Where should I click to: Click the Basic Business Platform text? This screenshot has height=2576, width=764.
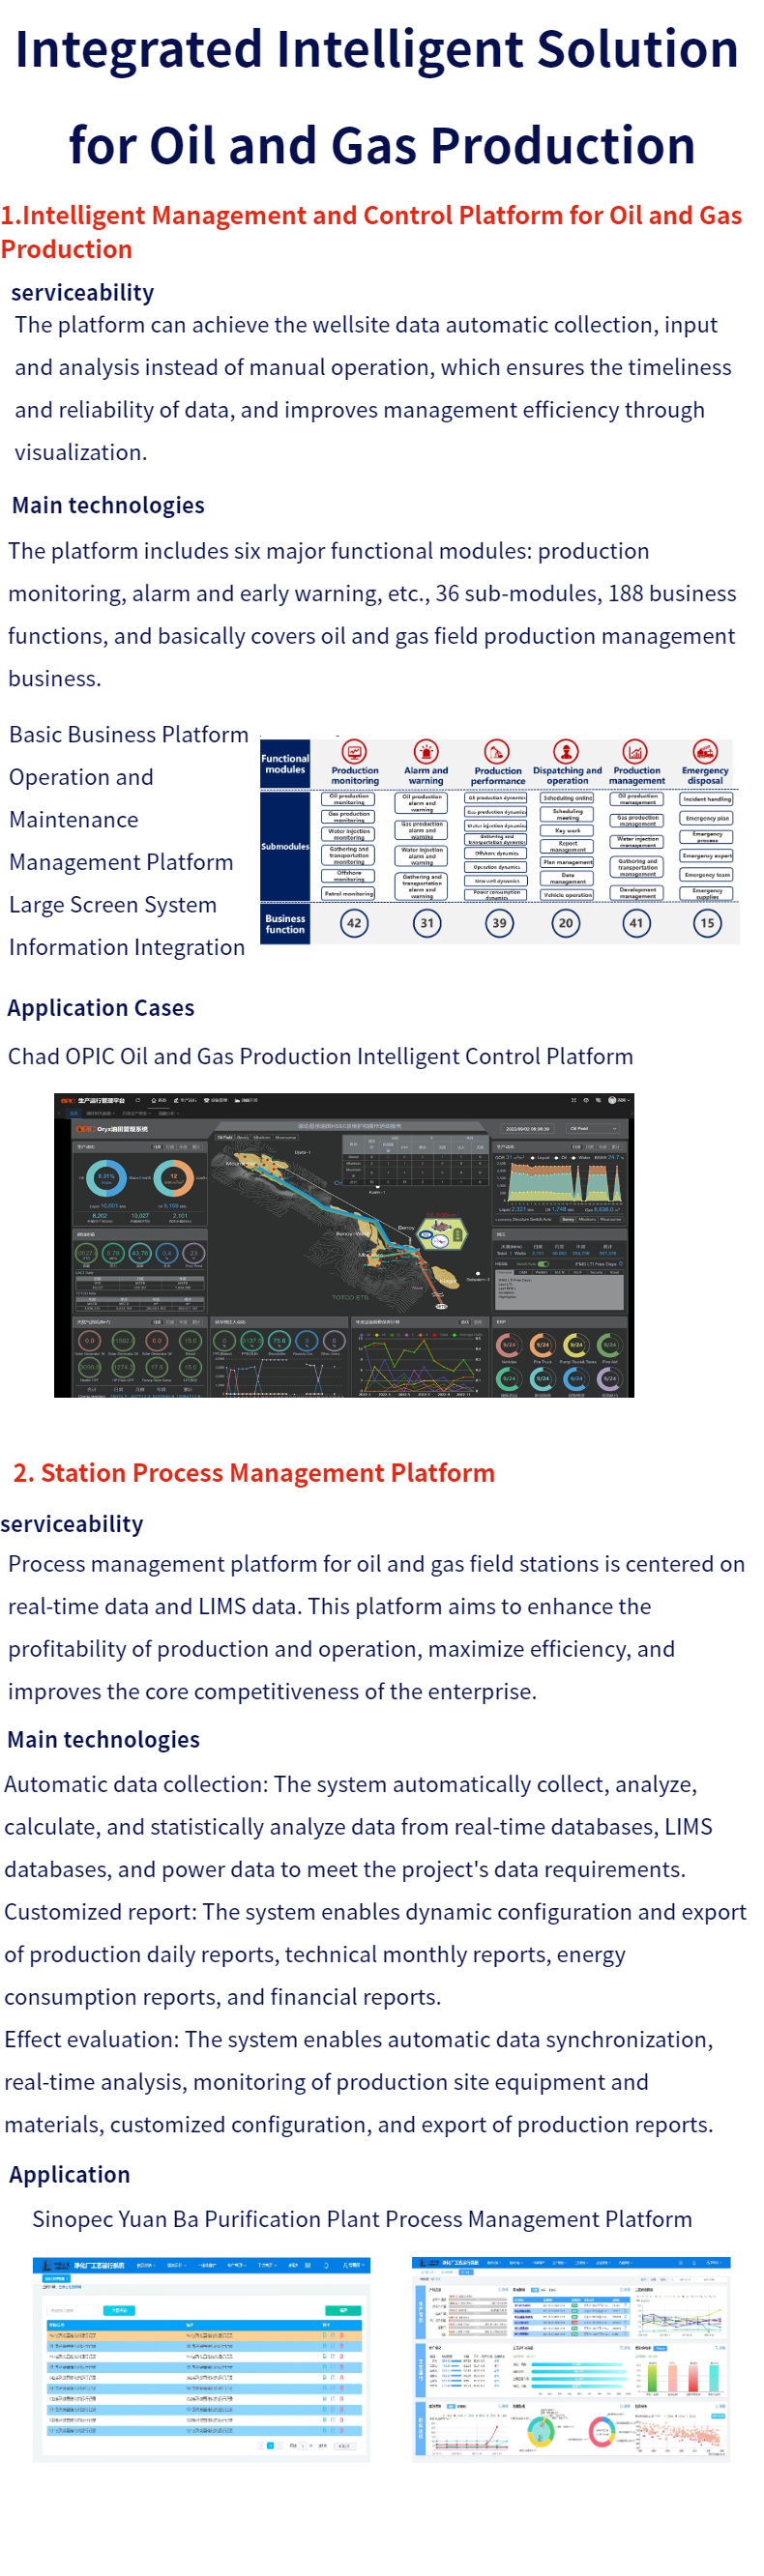click(129, 735)
